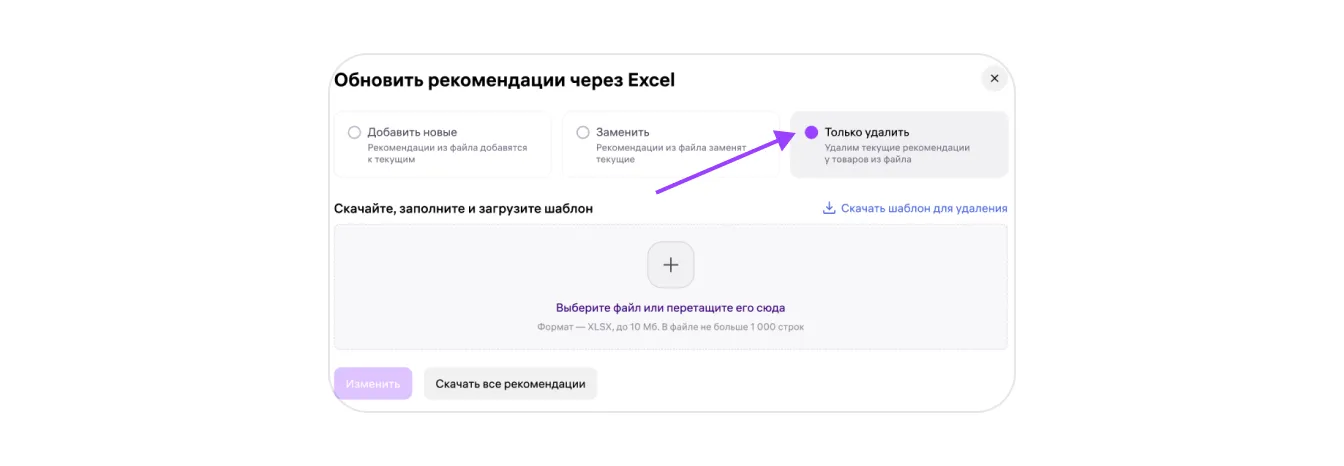The width and height of the screenshot is (1344, 466).
Task: Click 'Выберите файл или перетащите его сюда'
Action: click(x=670, y=308)
